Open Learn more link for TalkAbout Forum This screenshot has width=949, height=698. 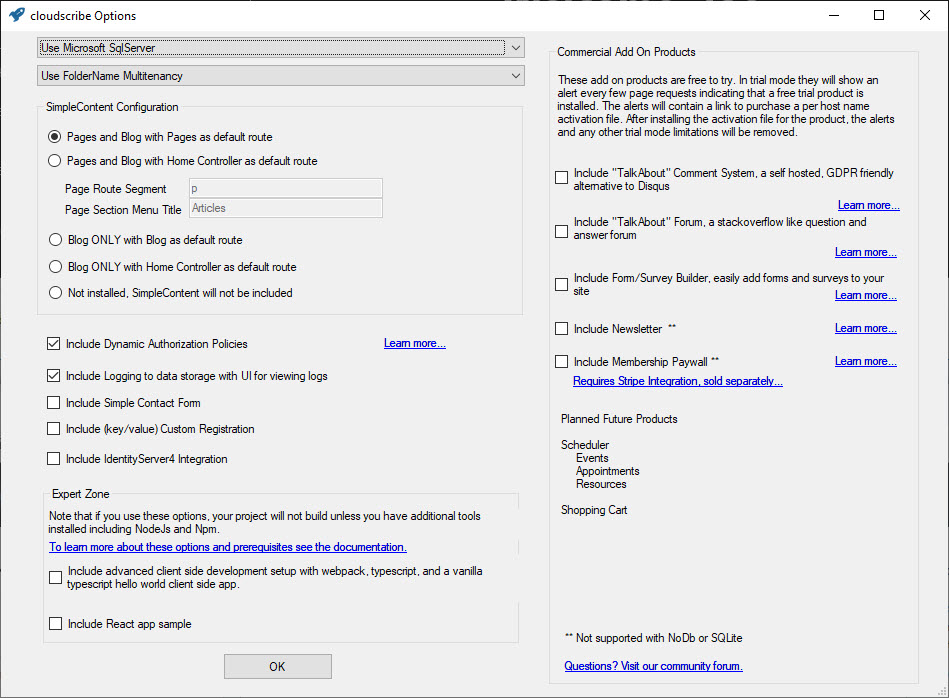click(x=865, y=252)
